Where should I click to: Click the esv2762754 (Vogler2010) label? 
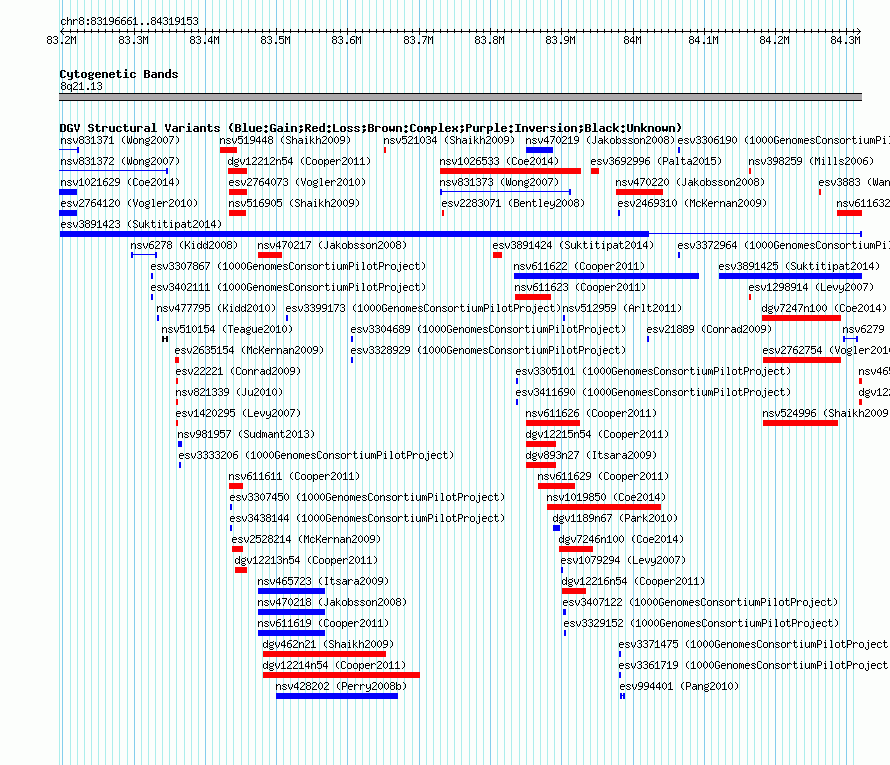tap(826, 350)
